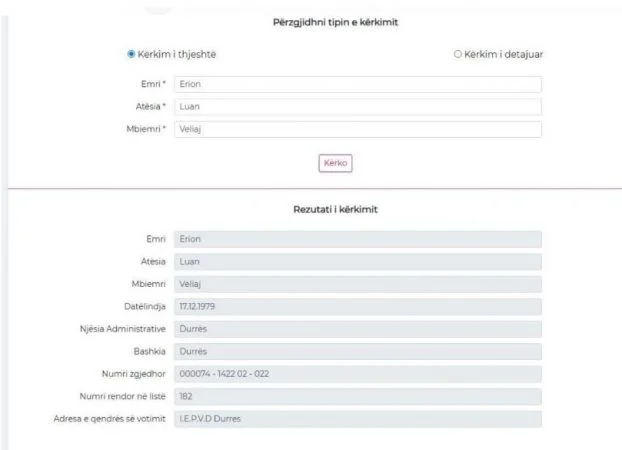Click the greyed-out Mbiemri result field

point(357,284)
